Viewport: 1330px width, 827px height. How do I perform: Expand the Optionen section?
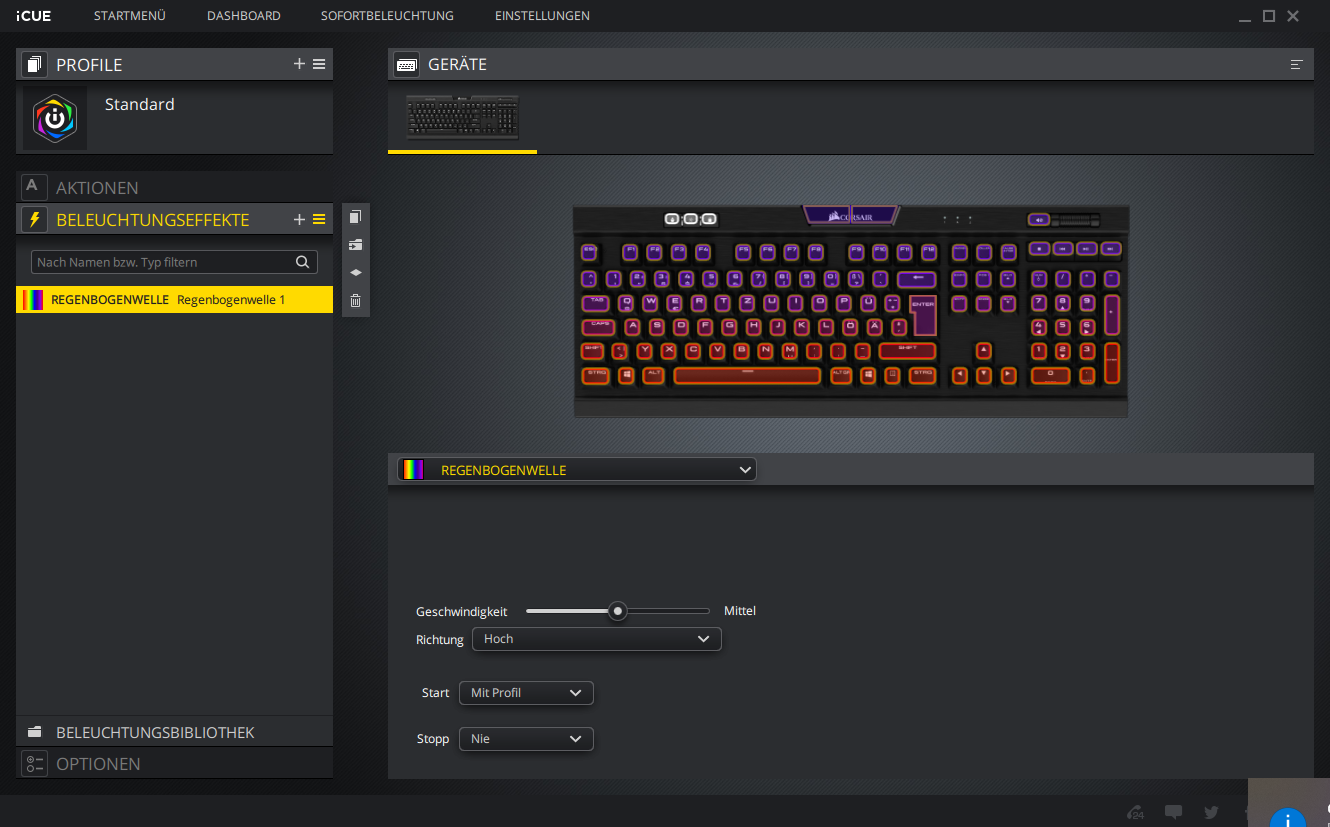click(x=174, y=763)
